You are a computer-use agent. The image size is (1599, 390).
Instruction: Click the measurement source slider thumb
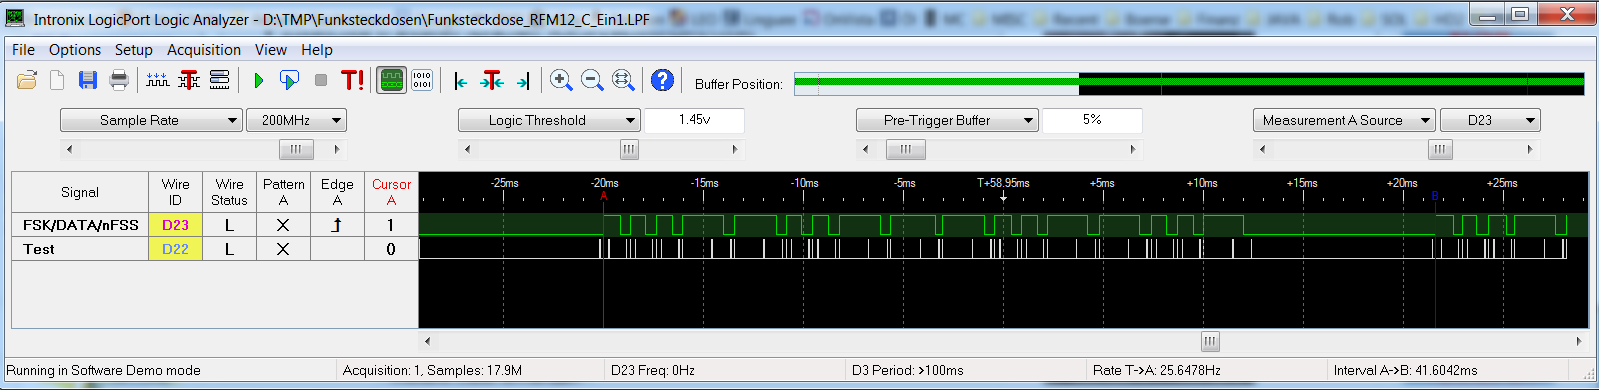(1440, 149)
